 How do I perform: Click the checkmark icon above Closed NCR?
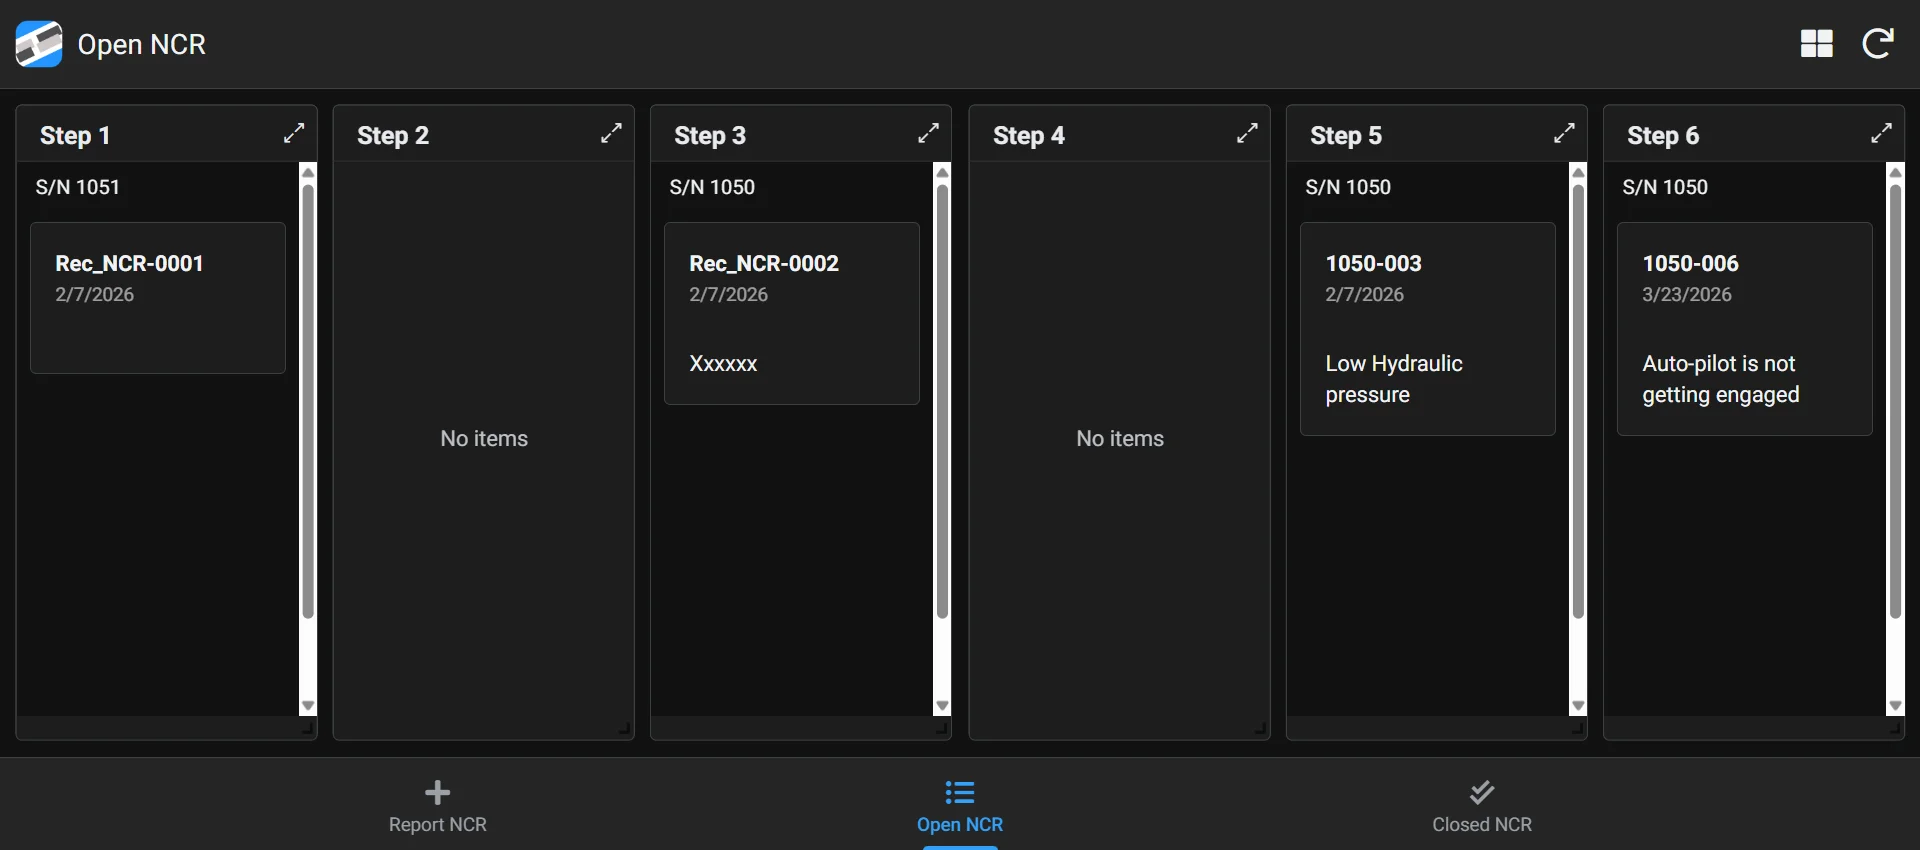point(1482,792)
